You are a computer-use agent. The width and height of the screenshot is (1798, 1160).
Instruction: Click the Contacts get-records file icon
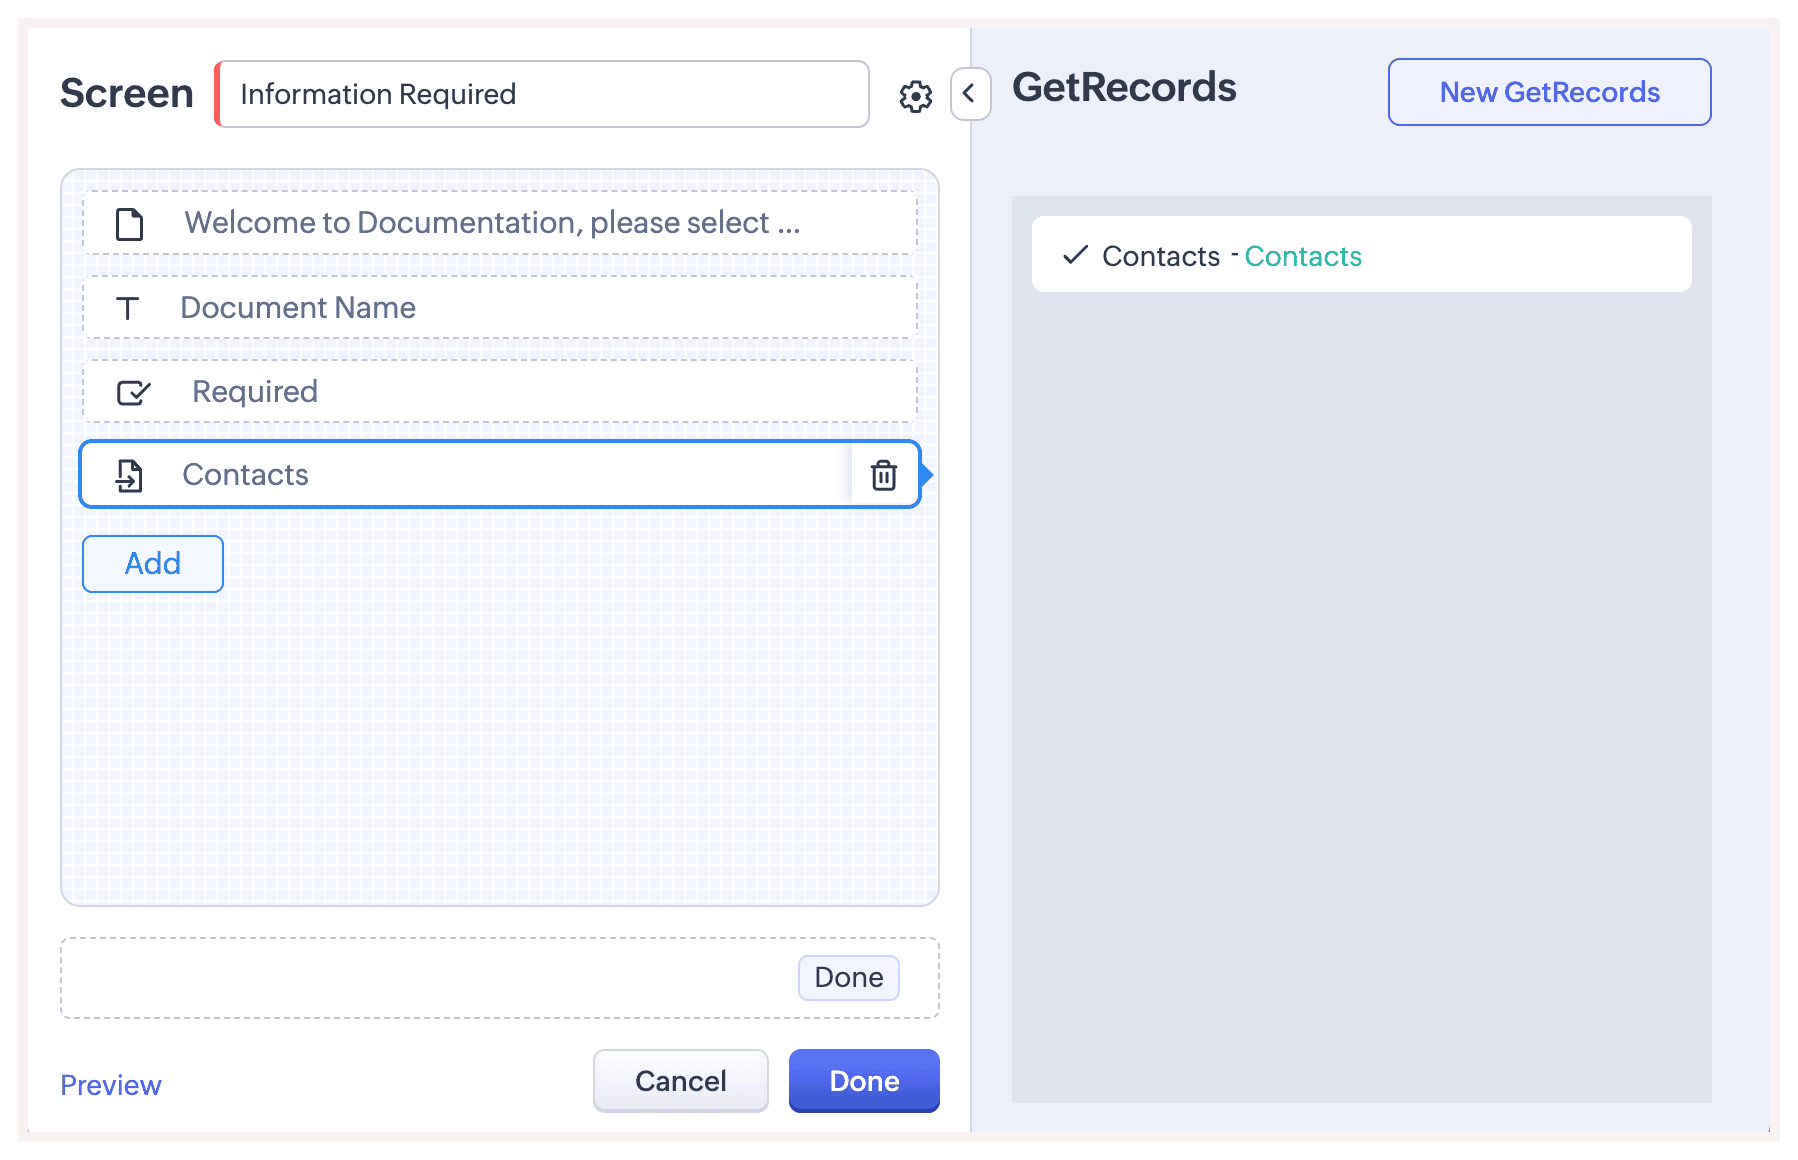(130, 475)
